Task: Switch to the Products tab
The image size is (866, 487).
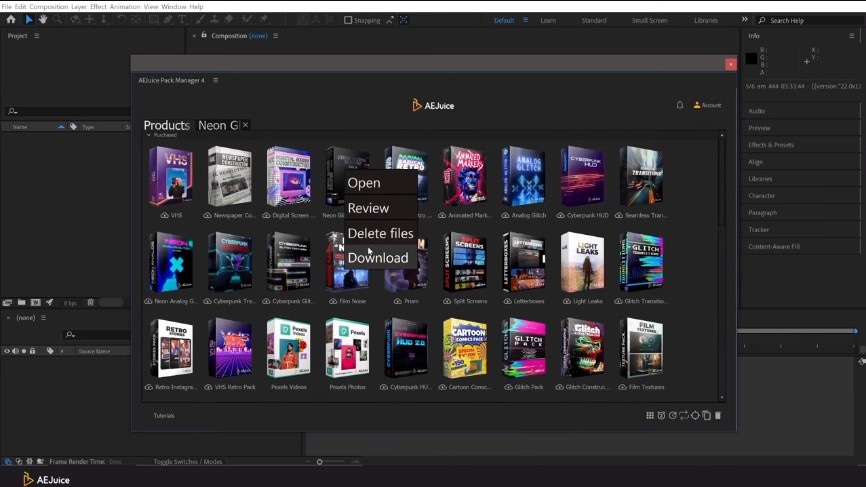Action: 166,125
